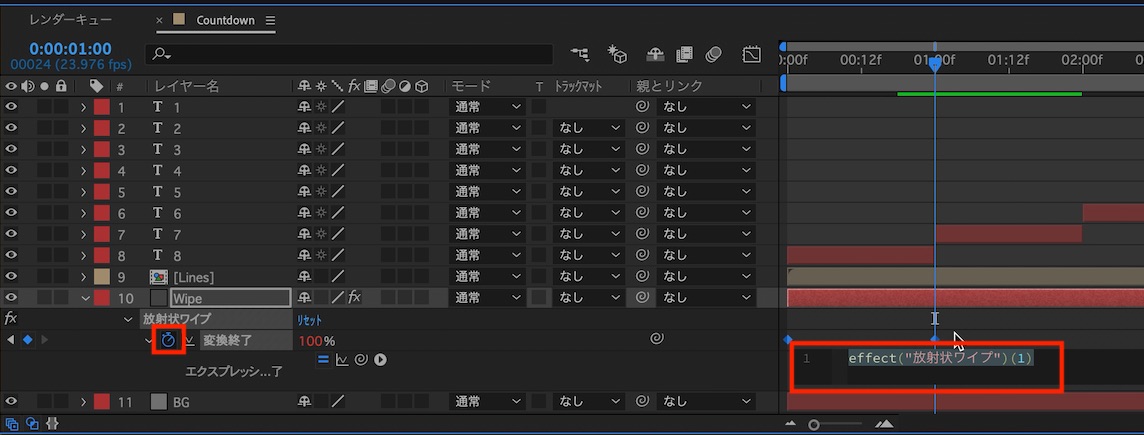Click the current timecode 0:00:01:00

point(71,49)
